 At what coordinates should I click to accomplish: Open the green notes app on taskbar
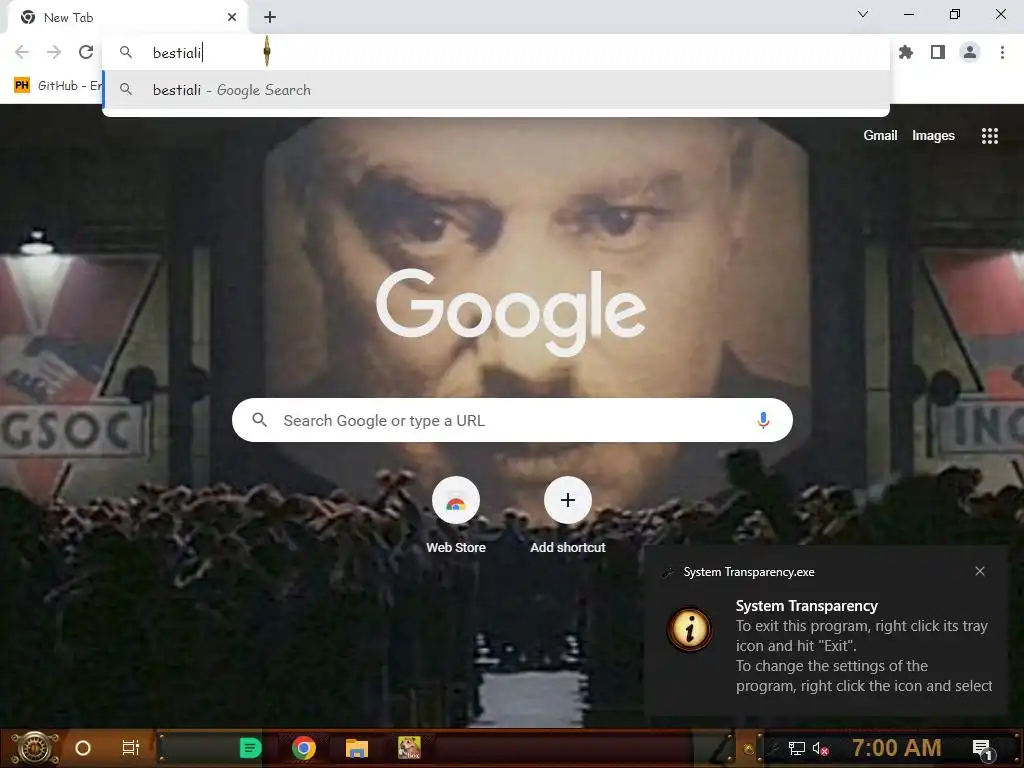[x=250, y=748]
